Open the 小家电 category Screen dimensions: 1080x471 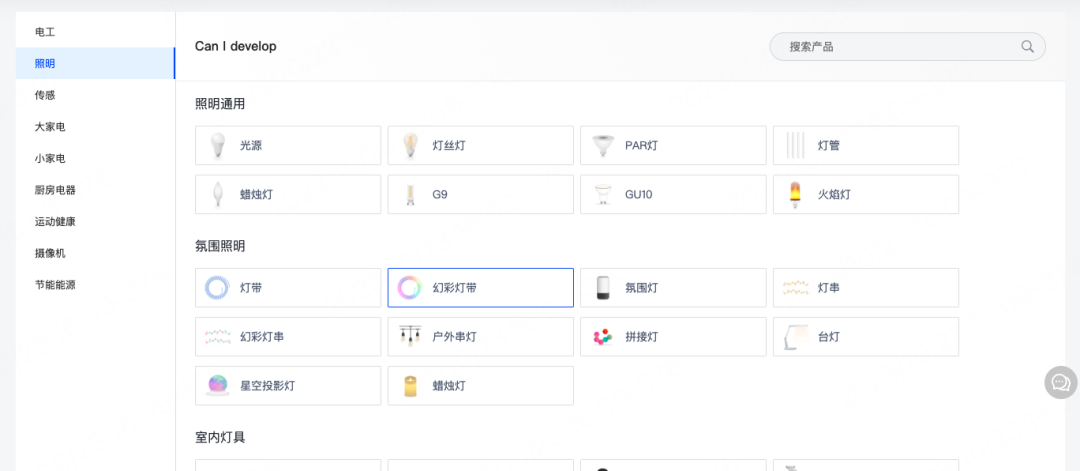[x=96, y=158]
